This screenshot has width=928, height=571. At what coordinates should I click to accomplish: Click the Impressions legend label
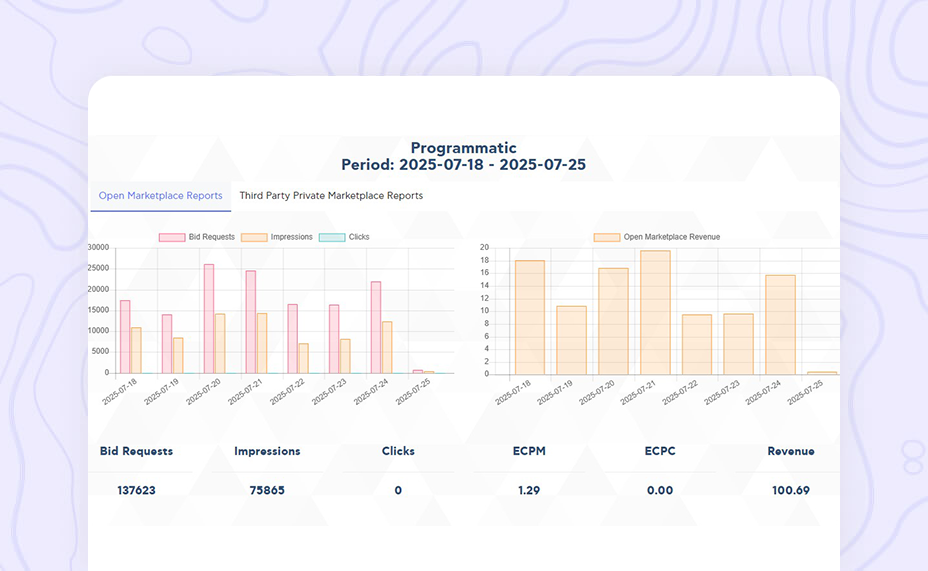pyautogui.click(x=292, y=237)
